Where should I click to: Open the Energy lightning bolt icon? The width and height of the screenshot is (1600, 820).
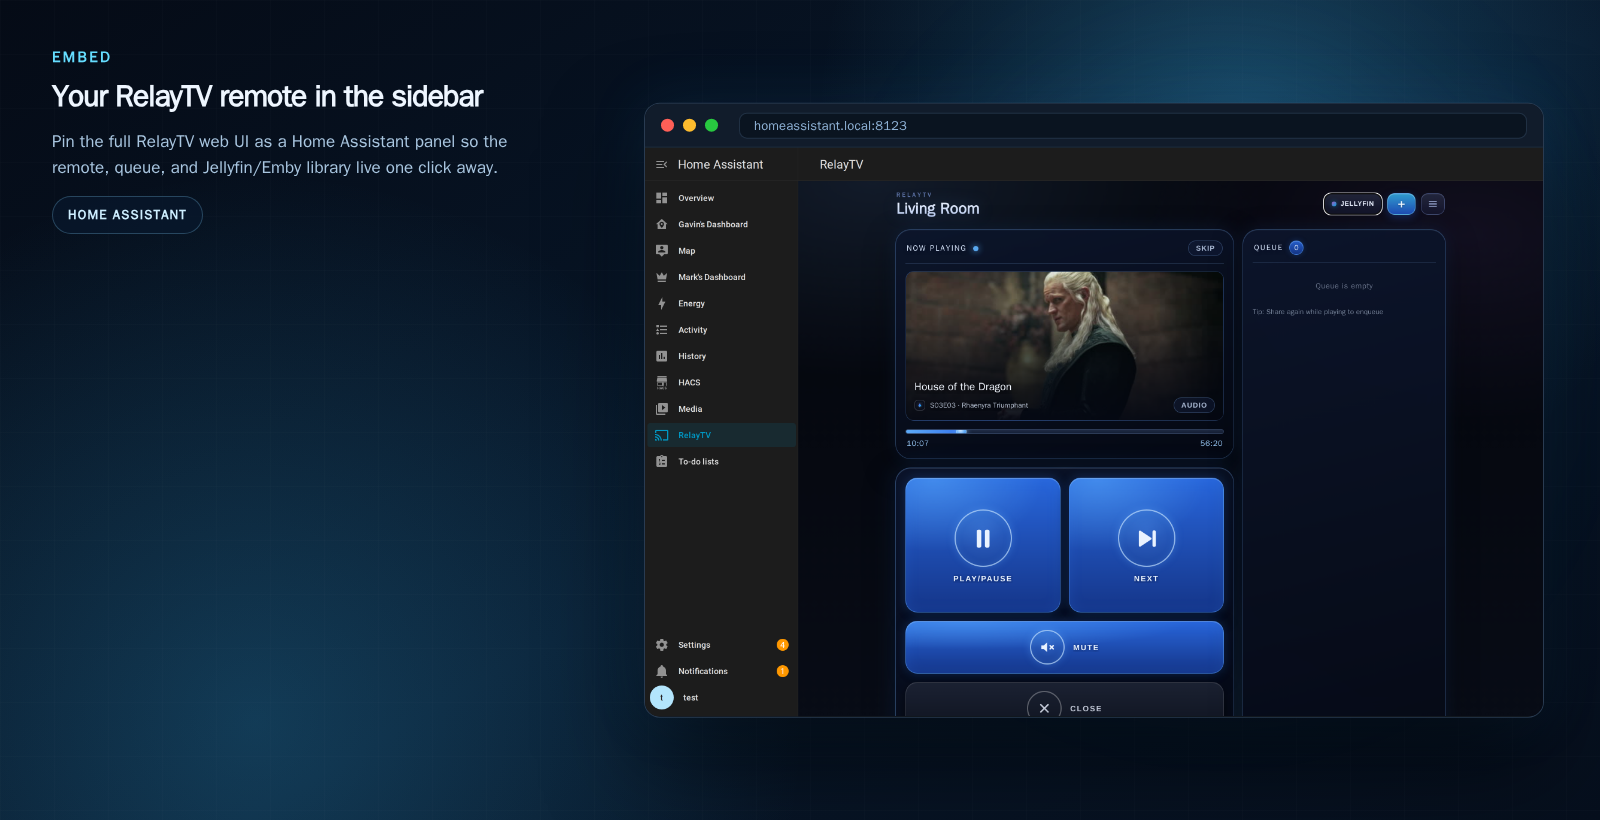click(661, 303)
